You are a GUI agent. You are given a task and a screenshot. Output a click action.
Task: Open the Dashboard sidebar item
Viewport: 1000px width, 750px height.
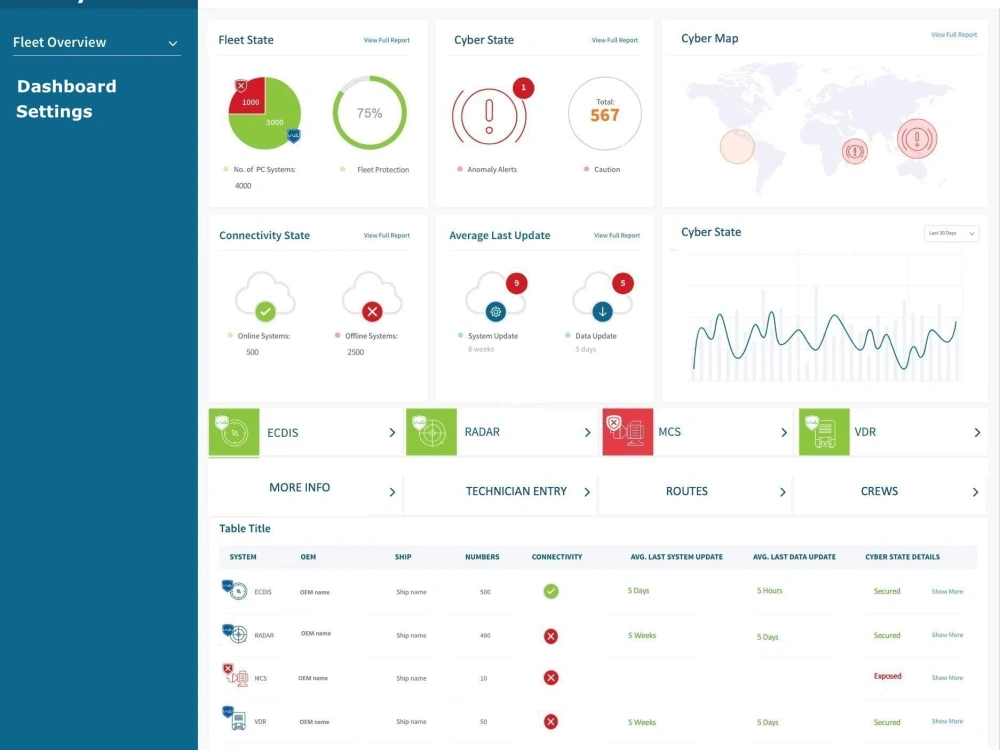tap(66, 86)
